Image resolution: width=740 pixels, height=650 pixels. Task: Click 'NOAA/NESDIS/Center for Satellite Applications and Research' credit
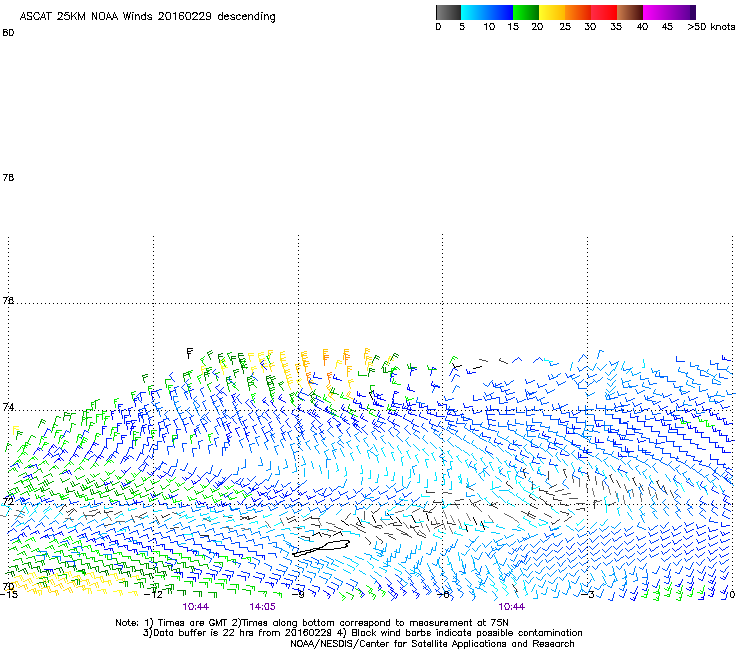pyautogui.click(x=432, y=643)
